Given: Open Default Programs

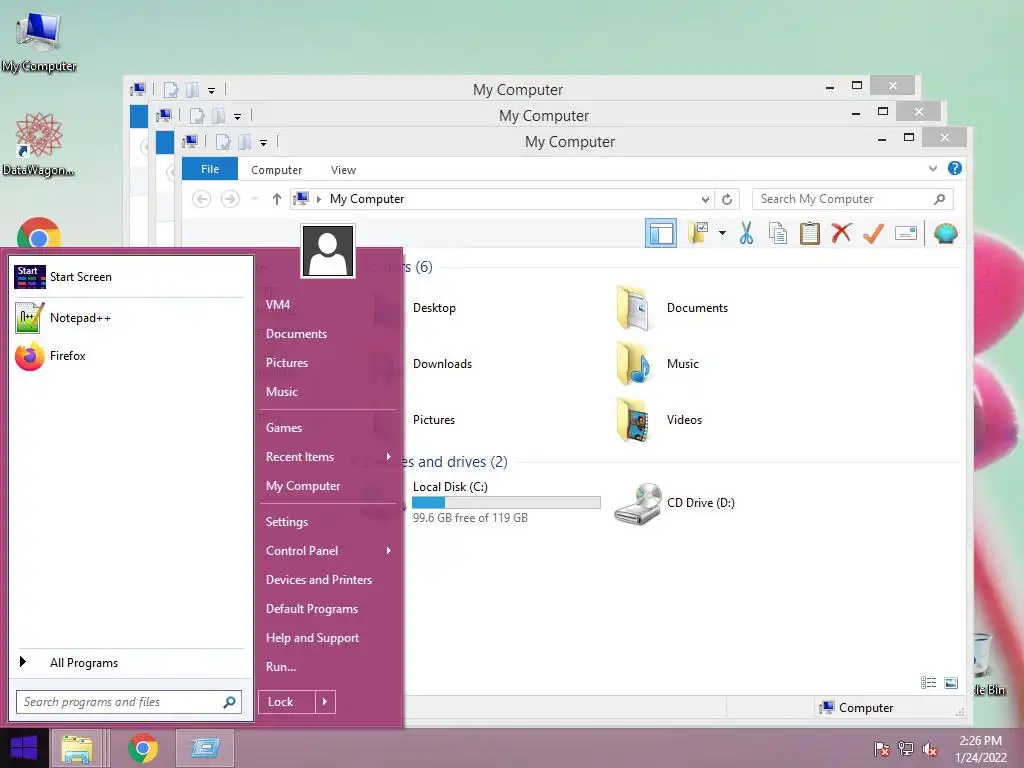Looking at the screenshot, I should click(x=312, y=609).
